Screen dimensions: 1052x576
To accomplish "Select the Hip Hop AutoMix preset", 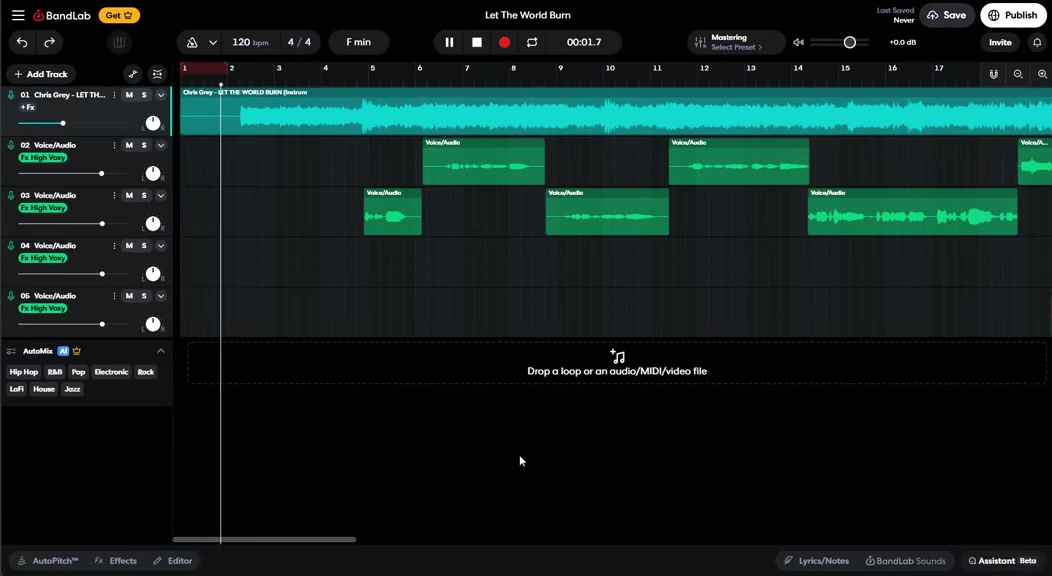I will pyautogui.click(x=23, y=372).
